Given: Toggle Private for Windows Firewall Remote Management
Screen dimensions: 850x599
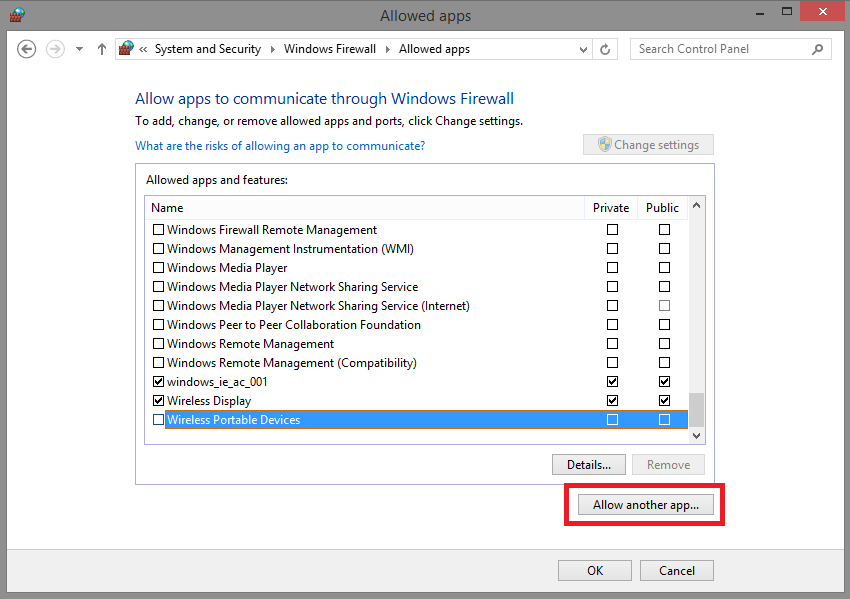Looking at the screenshot, I should (x=613, y=230).
